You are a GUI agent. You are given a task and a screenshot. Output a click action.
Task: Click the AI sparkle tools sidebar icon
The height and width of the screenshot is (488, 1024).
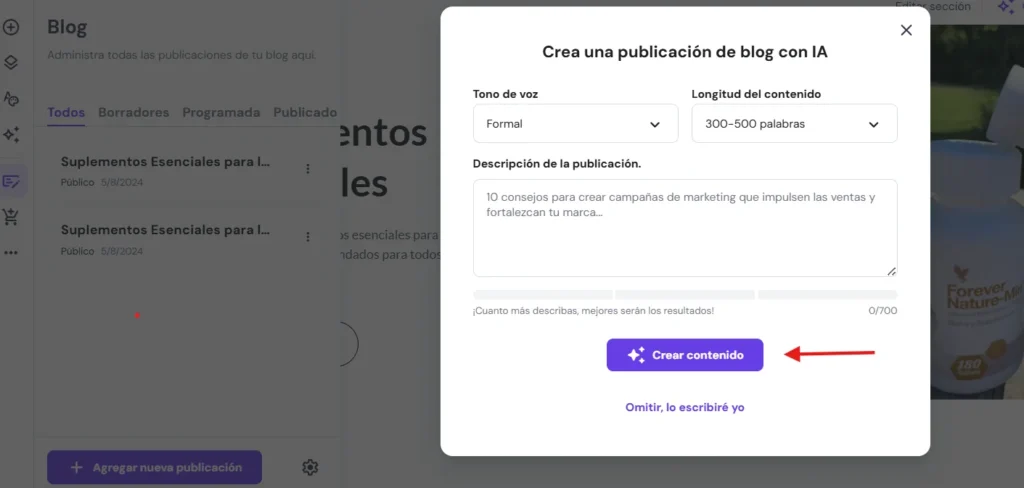point(11,134)
